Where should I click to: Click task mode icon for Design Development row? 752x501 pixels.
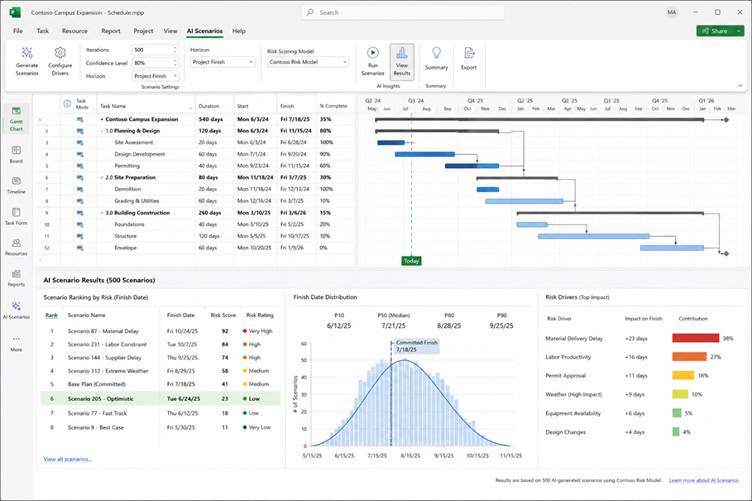pos(80,154)
